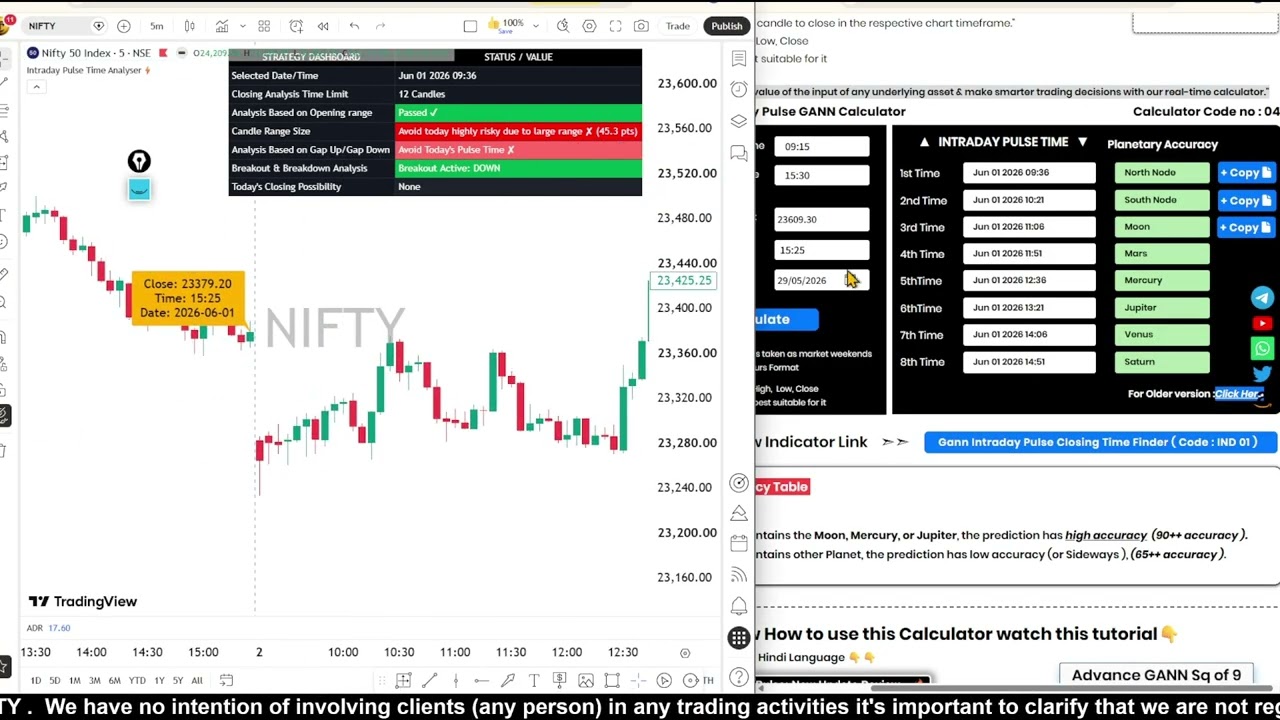Click the Publish button
1280x720 pixels.
coord(727,26)
